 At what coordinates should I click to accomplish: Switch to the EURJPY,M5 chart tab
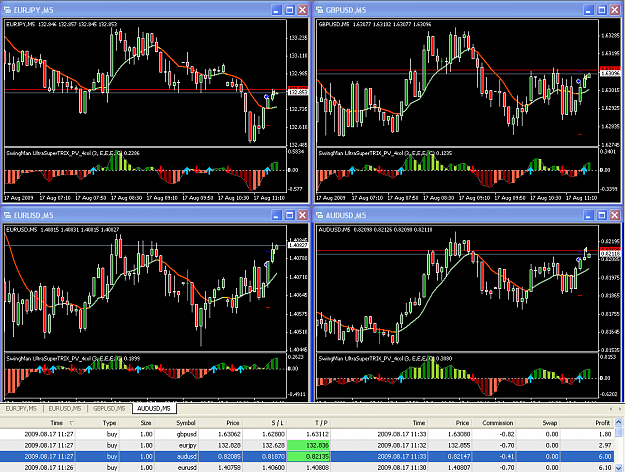[x=21, y=409]
